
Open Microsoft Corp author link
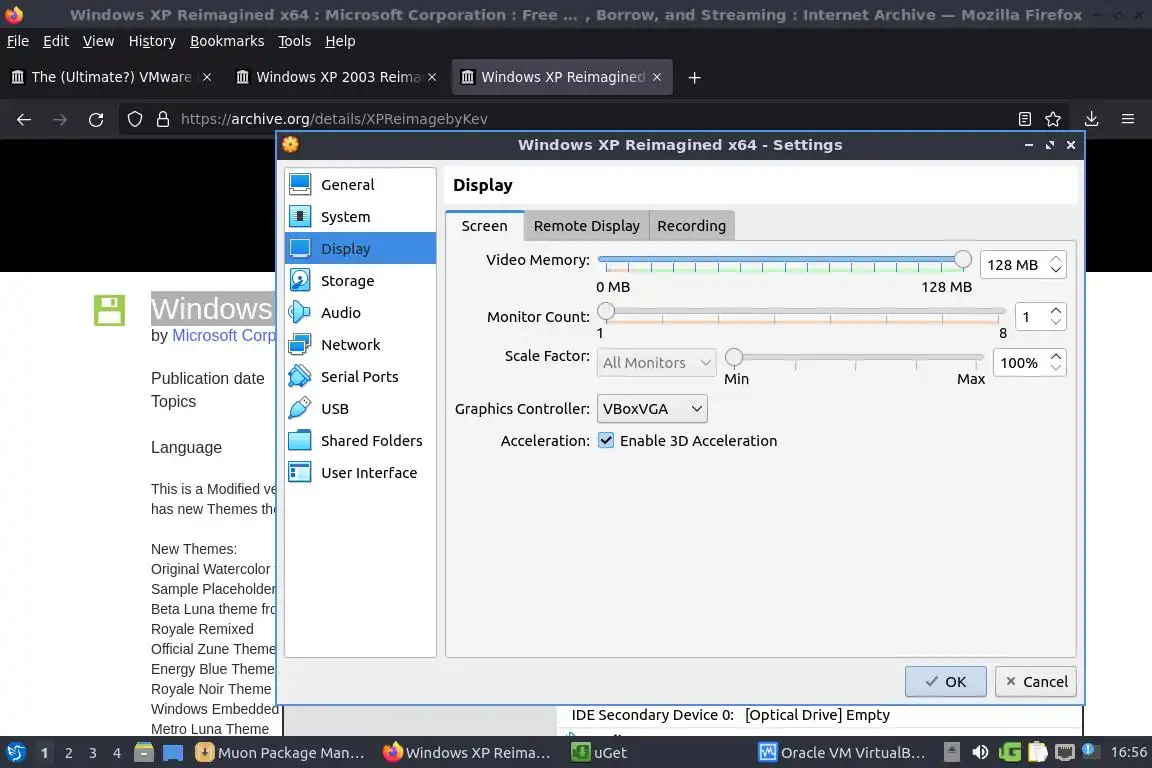223,335
